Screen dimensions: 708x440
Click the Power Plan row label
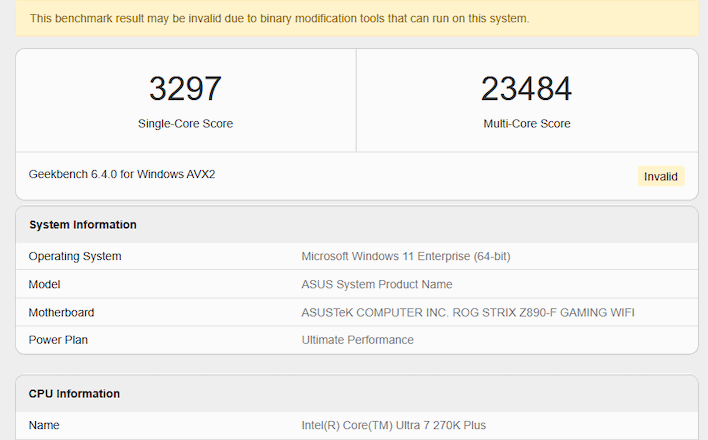click(58, 340)
